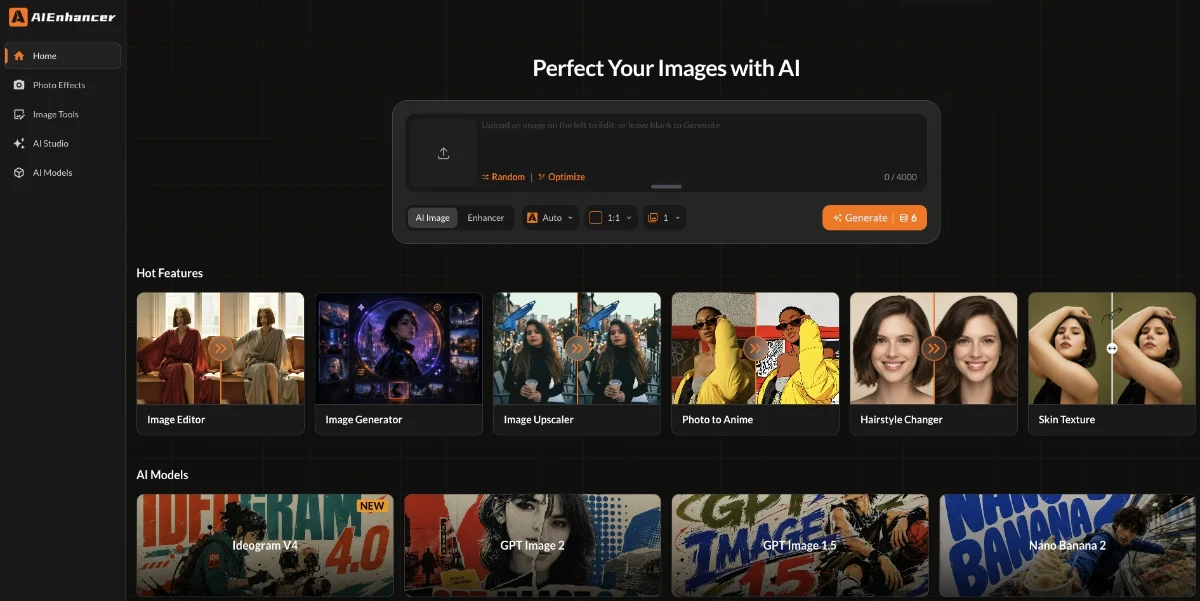This screenshot has width=1200, height=601.
Task: Open Image Tools in the sidebar
Action: coord(62,114)
